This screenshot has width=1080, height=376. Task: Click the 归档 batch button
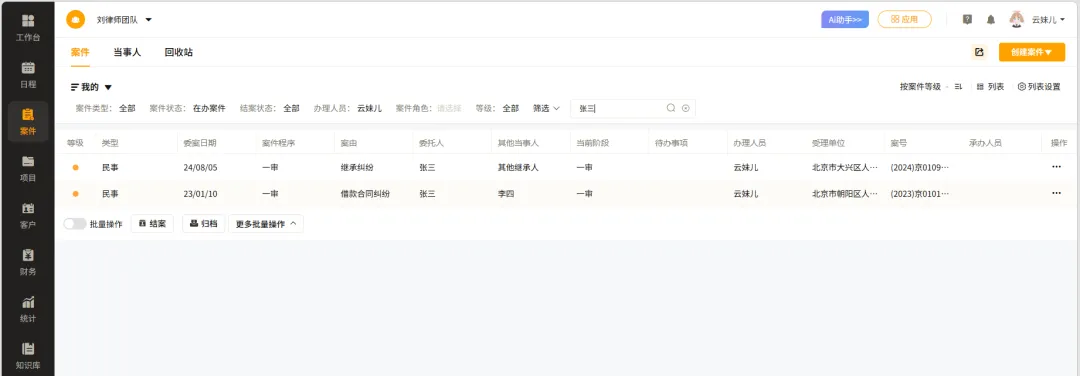point(204,224)
